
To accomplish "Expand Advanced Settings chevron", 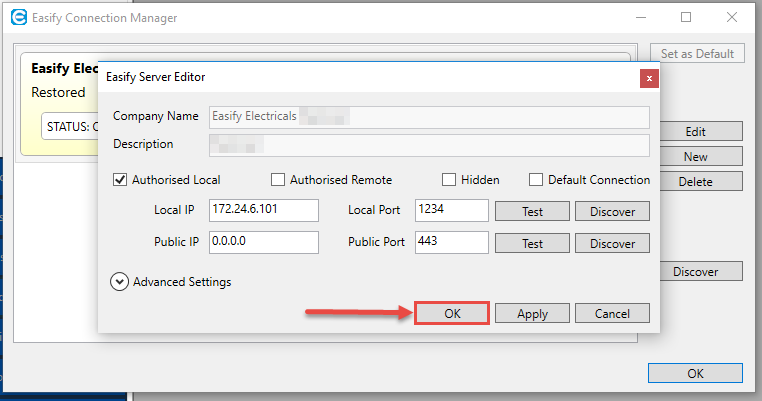I will (x=120, y=282).
